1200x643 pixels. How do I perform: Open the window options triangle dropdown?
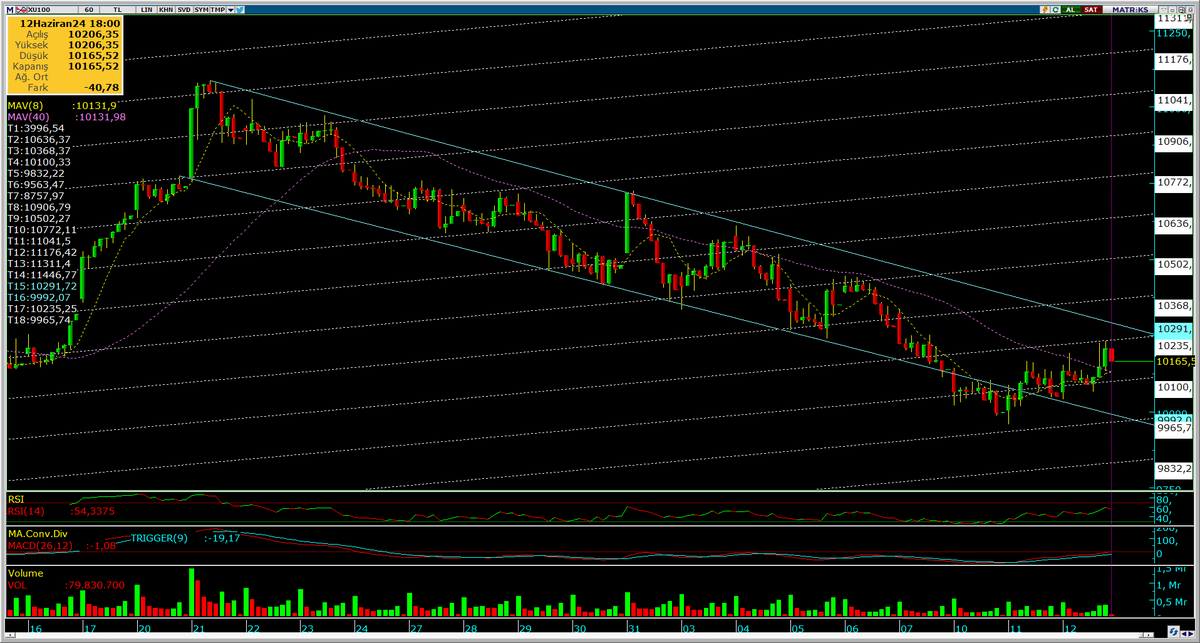[1163, 10]
